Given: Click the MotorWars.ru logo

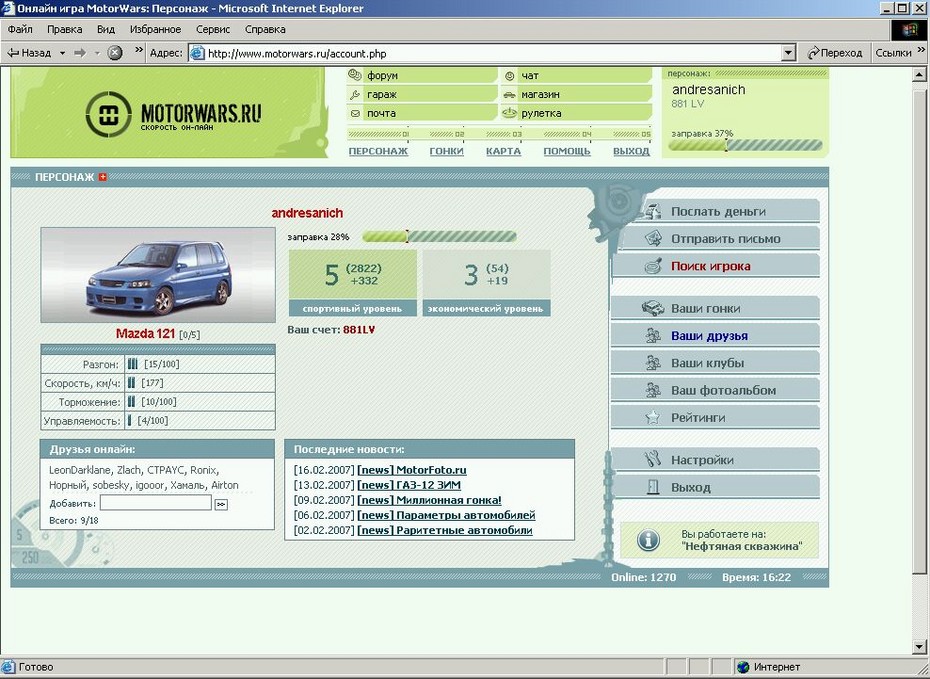Looking at the screenshot, I should (x=173, y=114).
